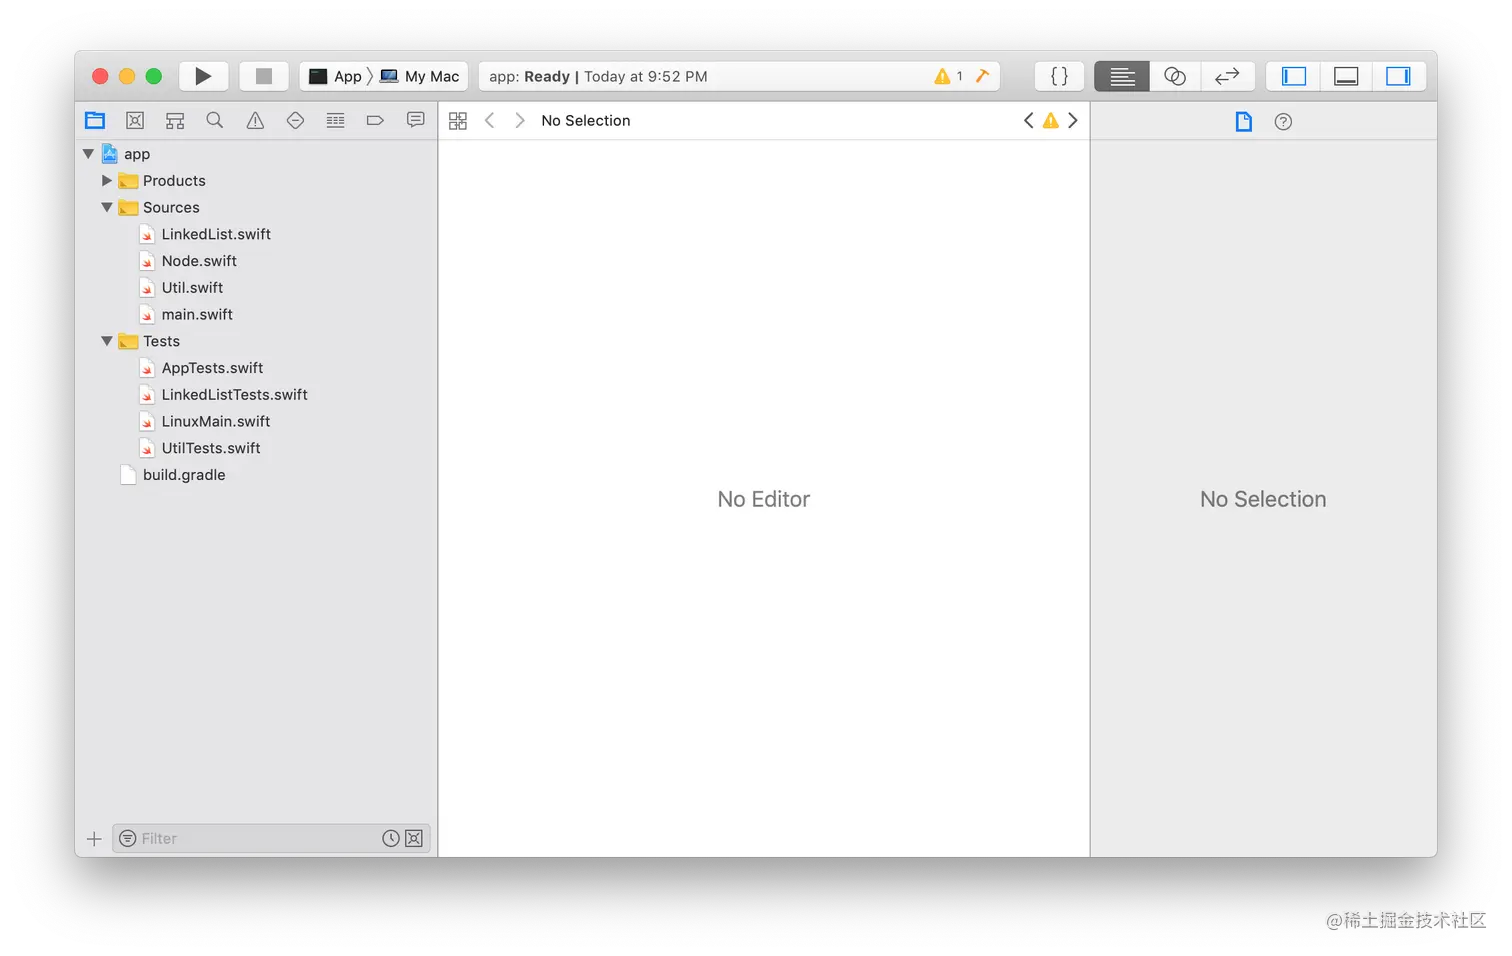The image size is (1512, 956).
Task: Jump to the previous issue
Action: (x=1028, y=120)
